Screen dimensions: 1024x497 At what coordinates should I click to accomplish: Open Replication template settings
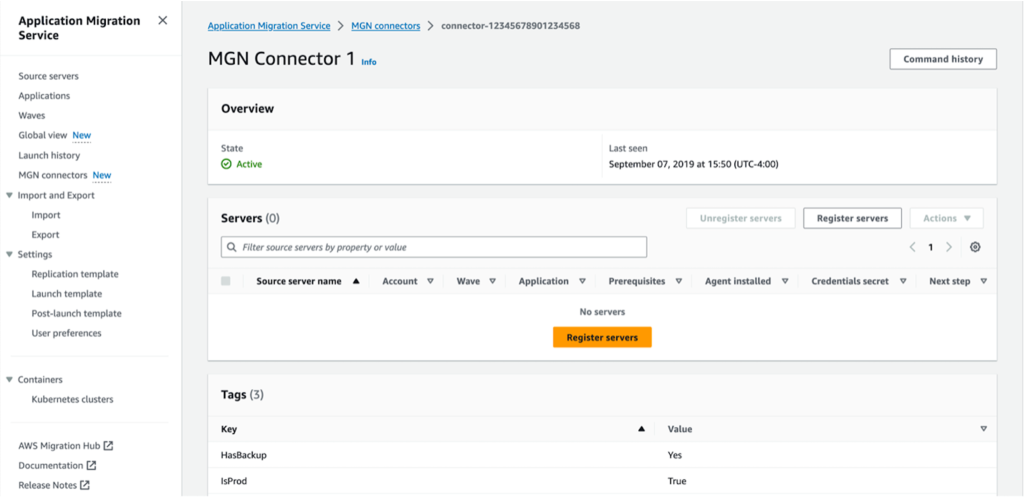point(75,274)
